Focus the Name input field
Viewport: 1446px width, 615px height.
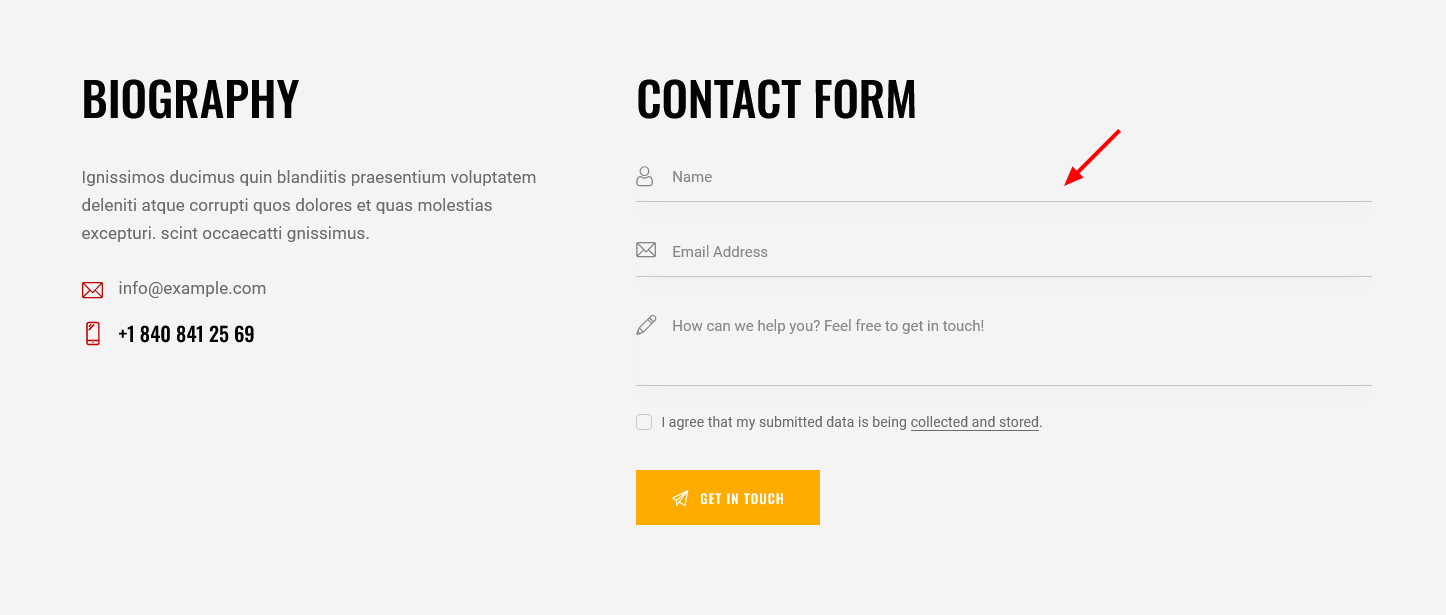1004,177
